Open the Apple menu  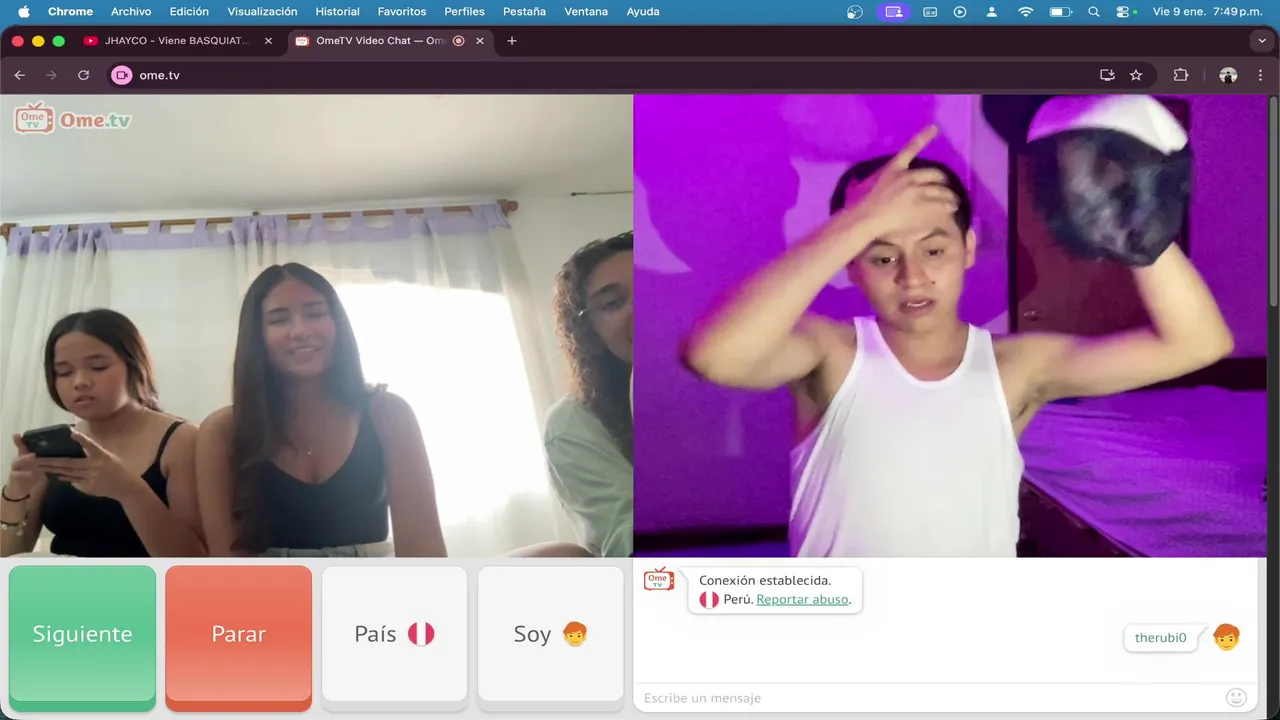24,12
